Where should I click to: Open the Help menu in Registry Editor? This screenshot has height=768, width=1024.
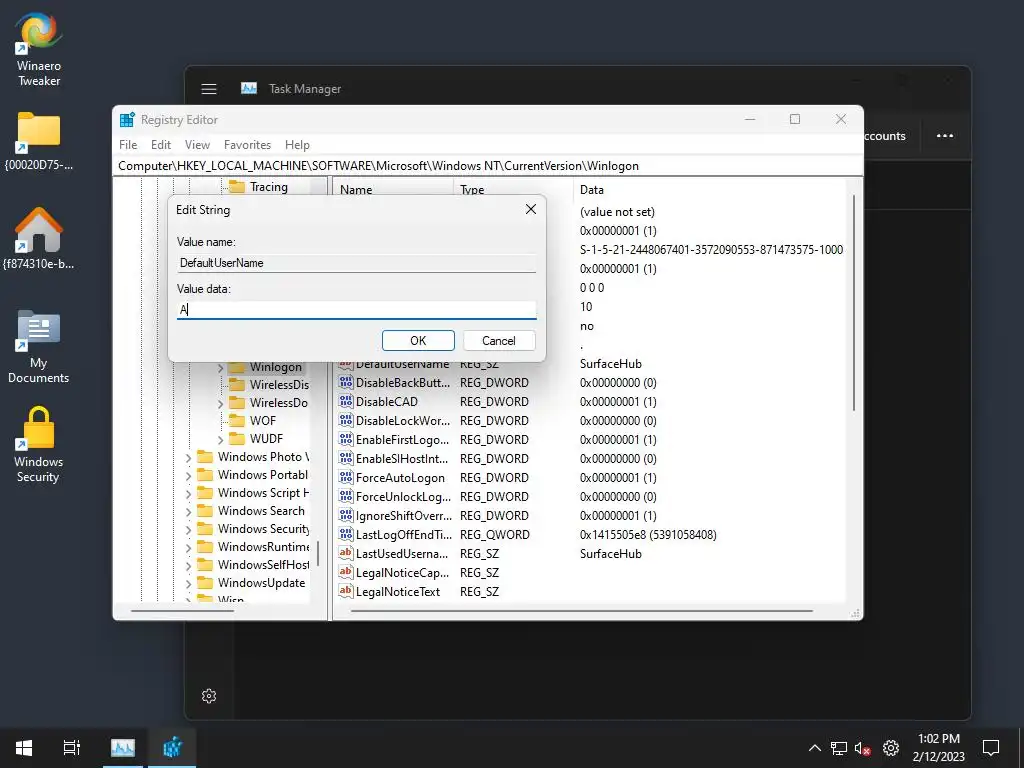(297, 145)
